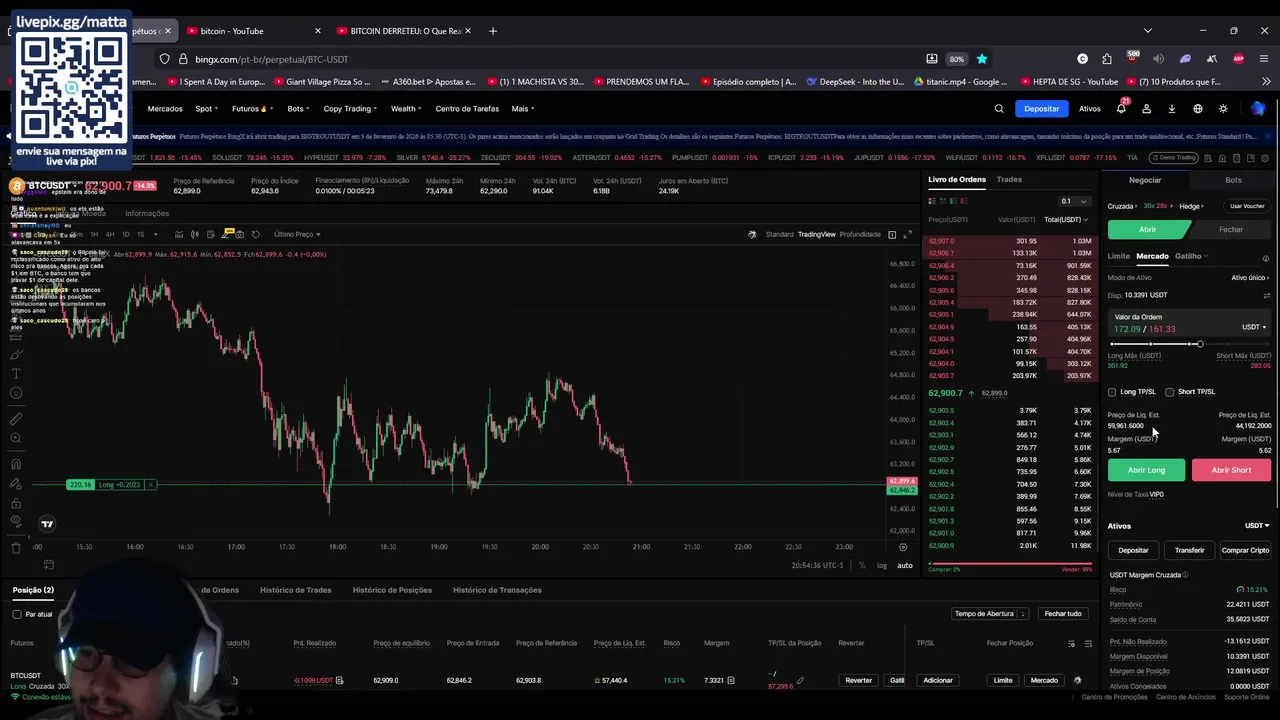Open the Tempo de Abertura sort dropdown

(x=990, y=614)
